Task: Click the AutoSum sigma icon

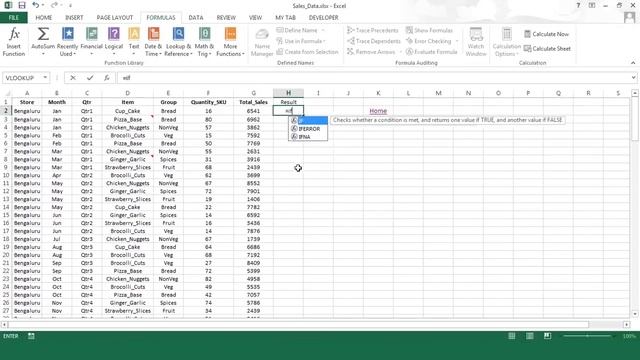Action: tap(43, 34)
